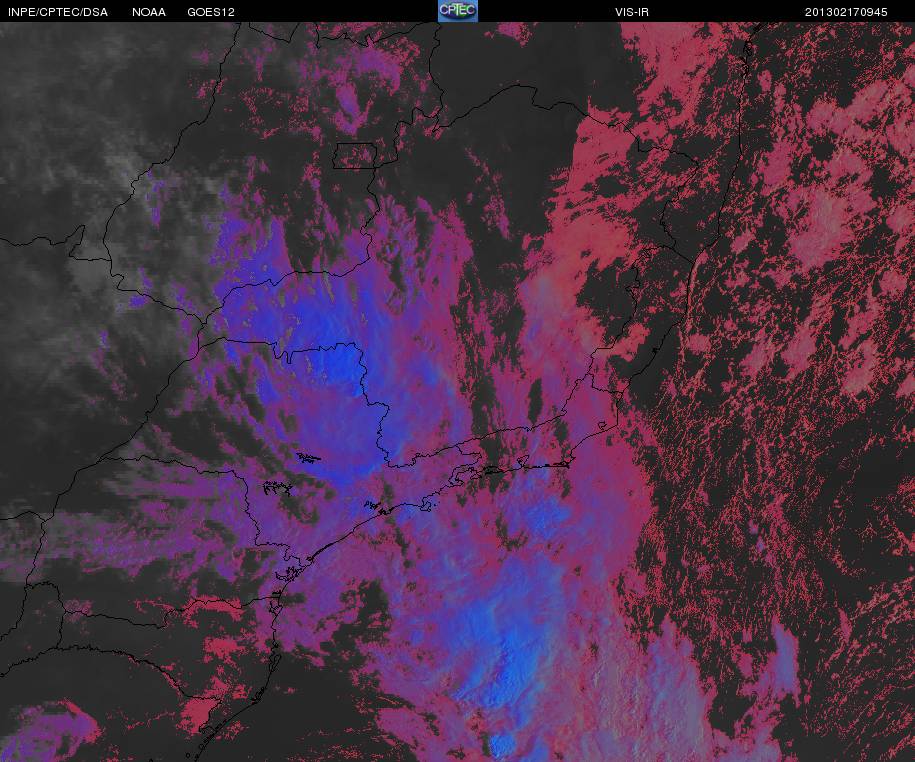The image size is (915, 762).
Task: Click the 201302170945 timestamp
Action: [x=846, y=12]
